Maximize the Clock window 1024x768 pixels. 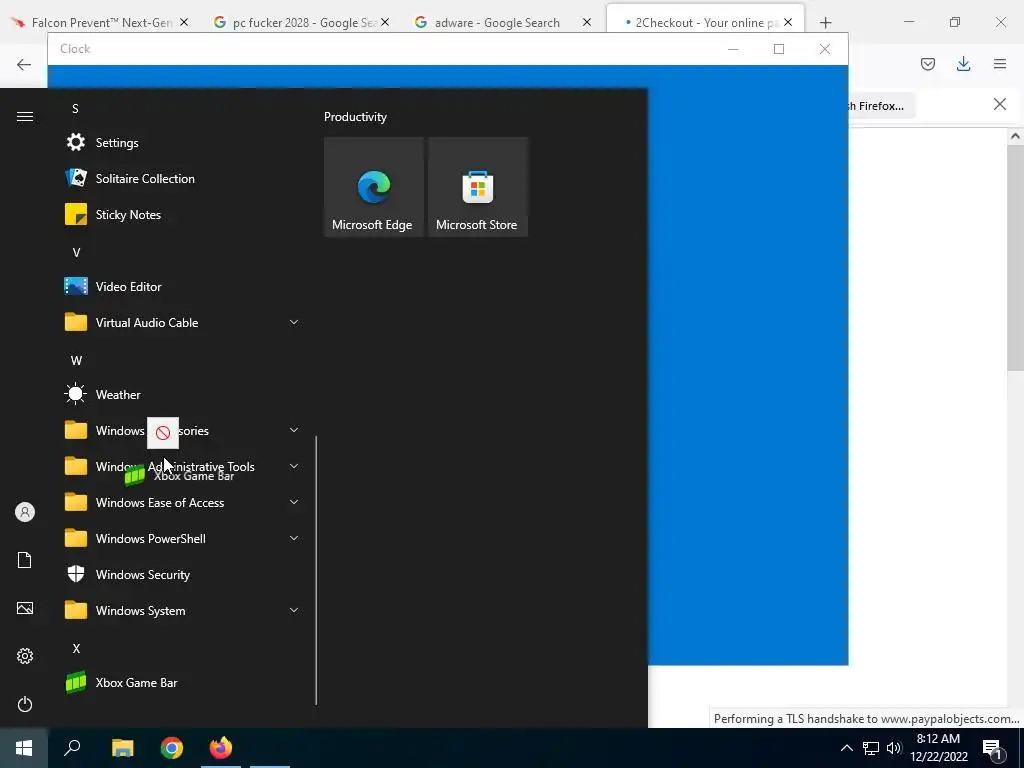(778, 49)
